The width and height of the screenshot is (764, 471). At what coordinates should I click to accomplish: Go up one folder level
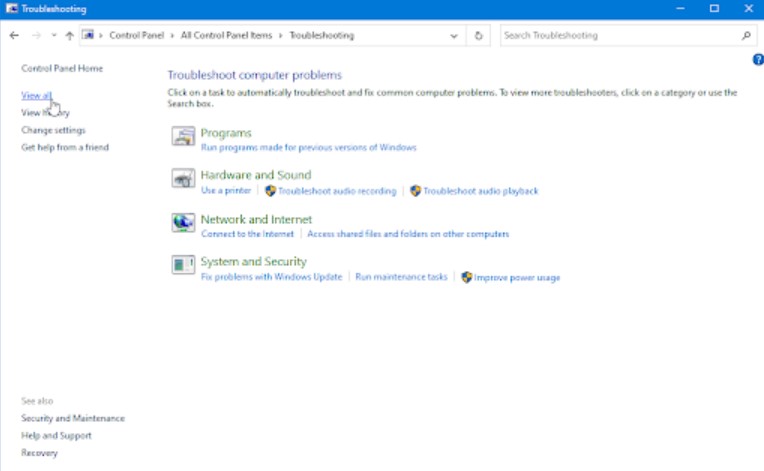point(69,35)
